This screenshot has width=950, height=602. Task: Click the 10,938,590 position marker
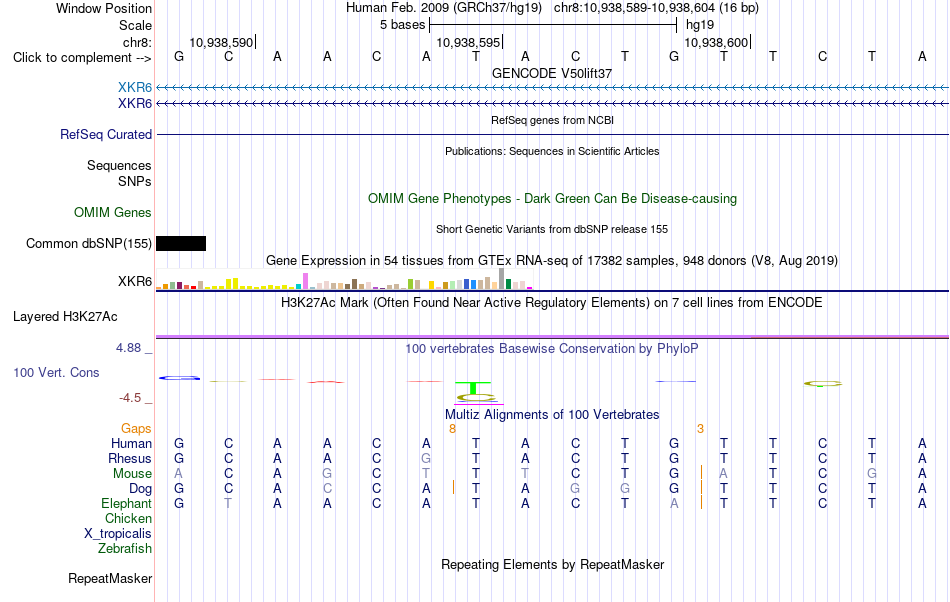pos(221,42)
